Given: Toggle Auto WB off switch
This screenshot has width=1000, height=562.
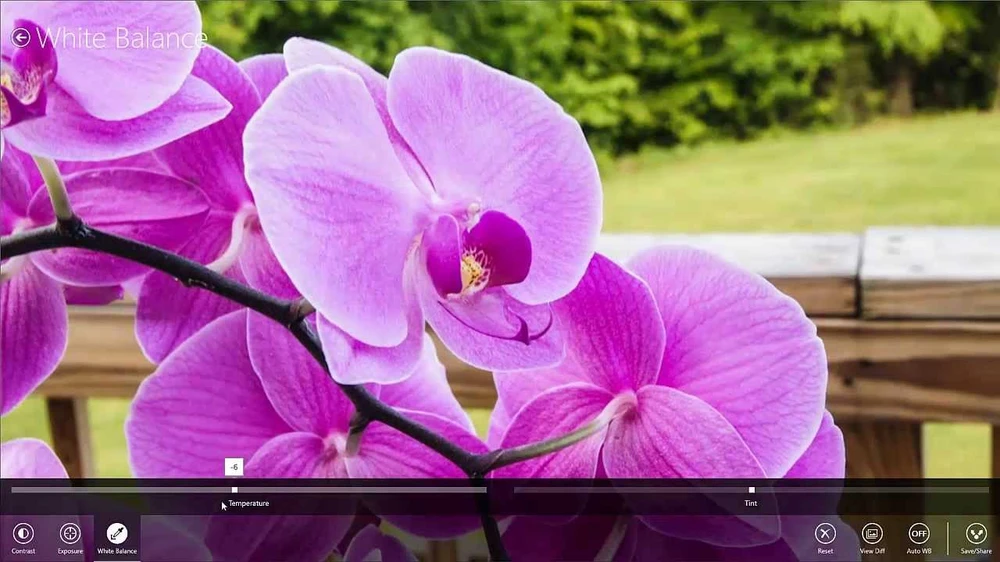Looking at the screenshot, I should pyautogui.click(x=918, y=538).
